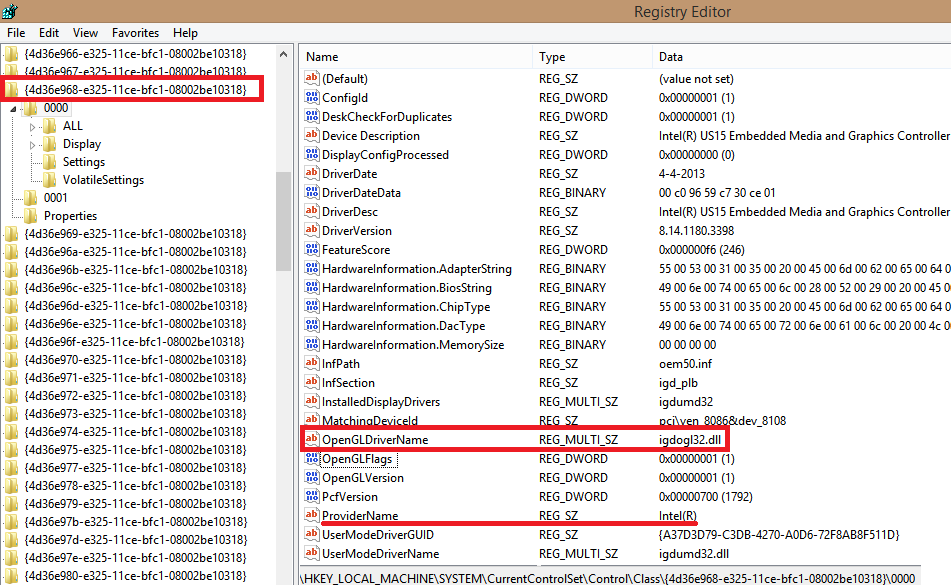The width and height of the screenshot is (951, 585).
Task: Click the OpenGLDriverName value icon
Action: pos(312,439)
